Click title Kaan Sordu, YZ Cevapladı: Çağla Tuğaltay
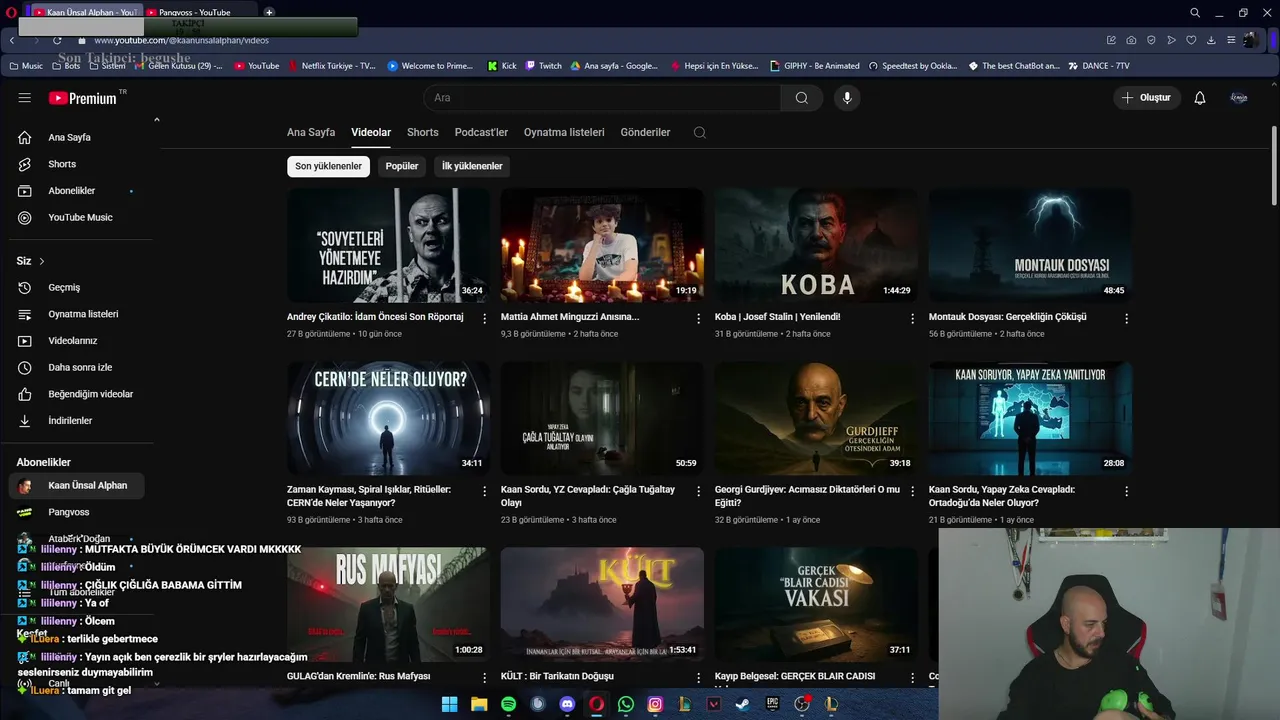Screen dimensions: 1280x720 click(588, 496)
